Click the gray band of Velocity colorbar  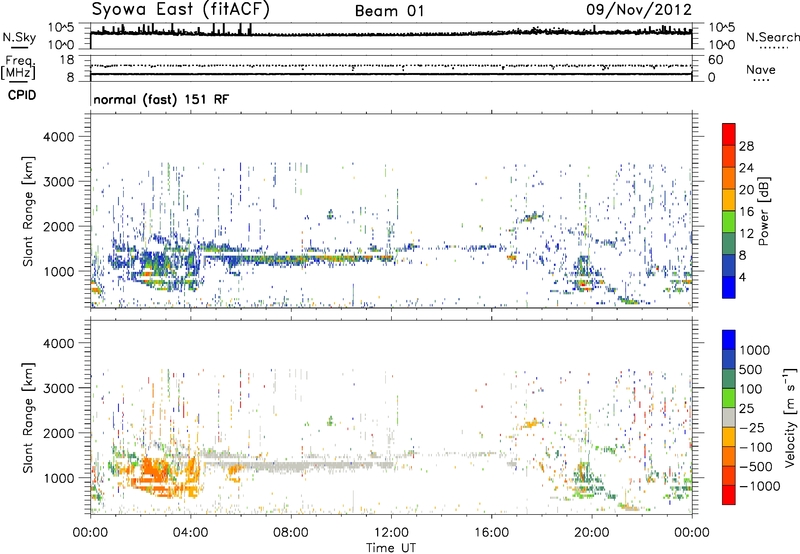(x=729, y=418)
